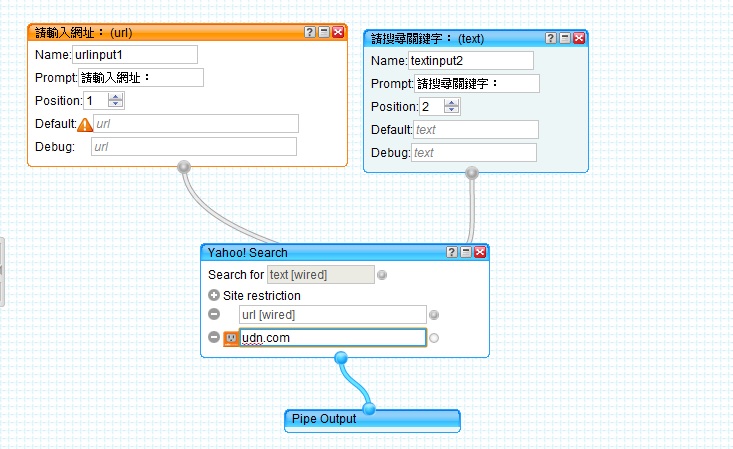Select the Pipe Output module
This screenshot has height=449, width=733.
point(372,419)
